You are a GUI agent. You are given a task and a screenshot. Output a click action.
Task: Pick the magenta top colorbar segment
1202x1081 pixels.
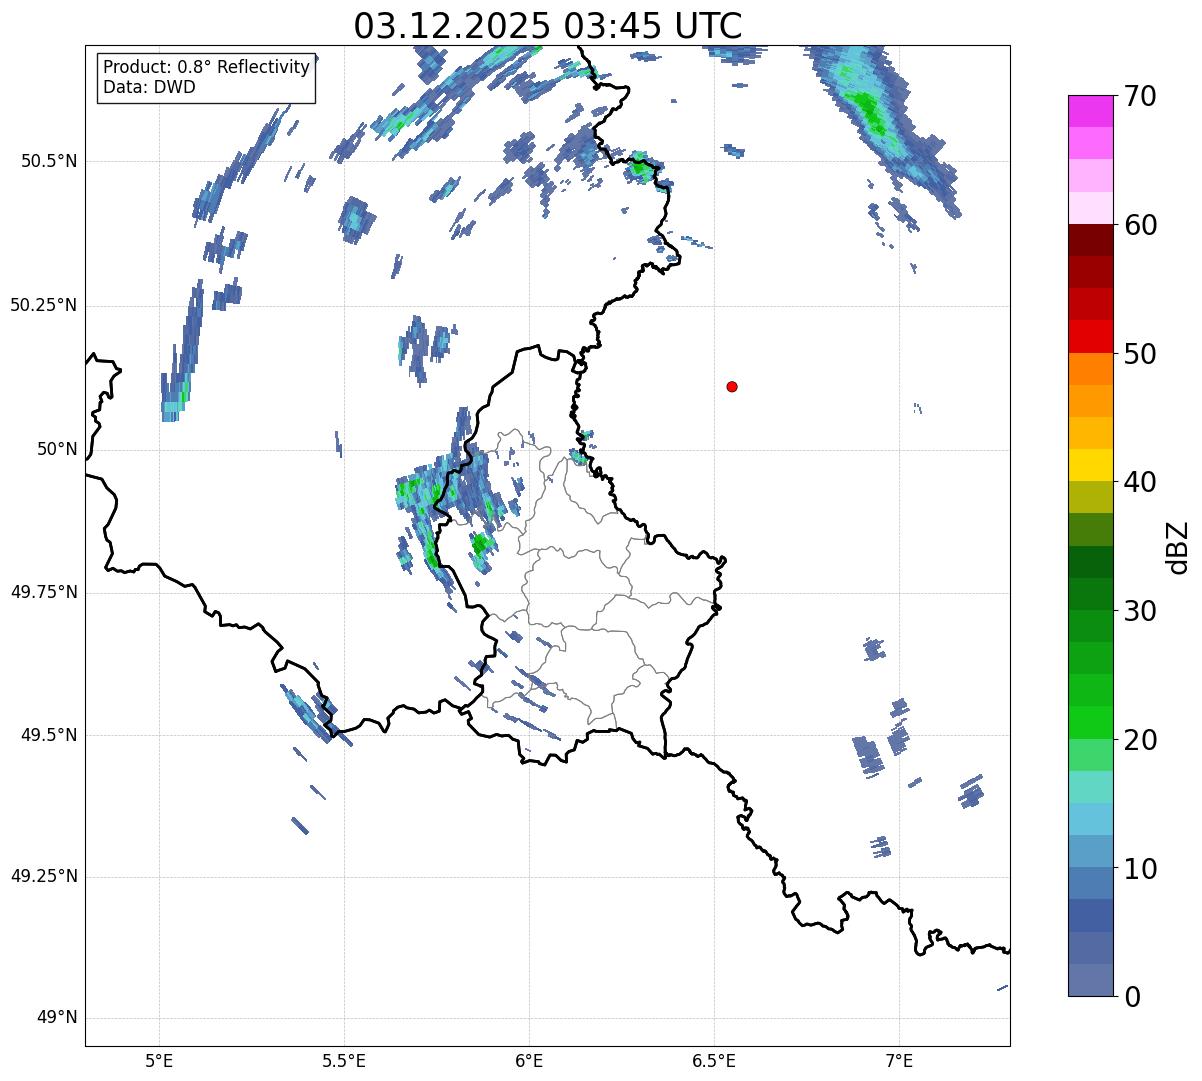1090,111
